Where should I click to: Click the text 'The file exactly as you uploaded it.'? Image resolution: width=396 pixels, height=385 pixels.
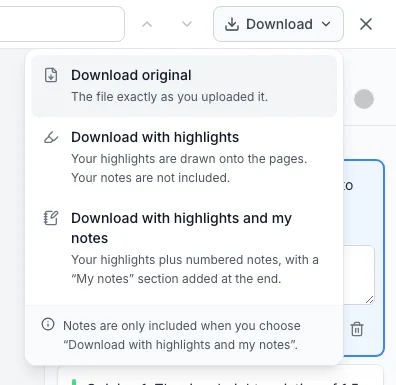(169, 97)
